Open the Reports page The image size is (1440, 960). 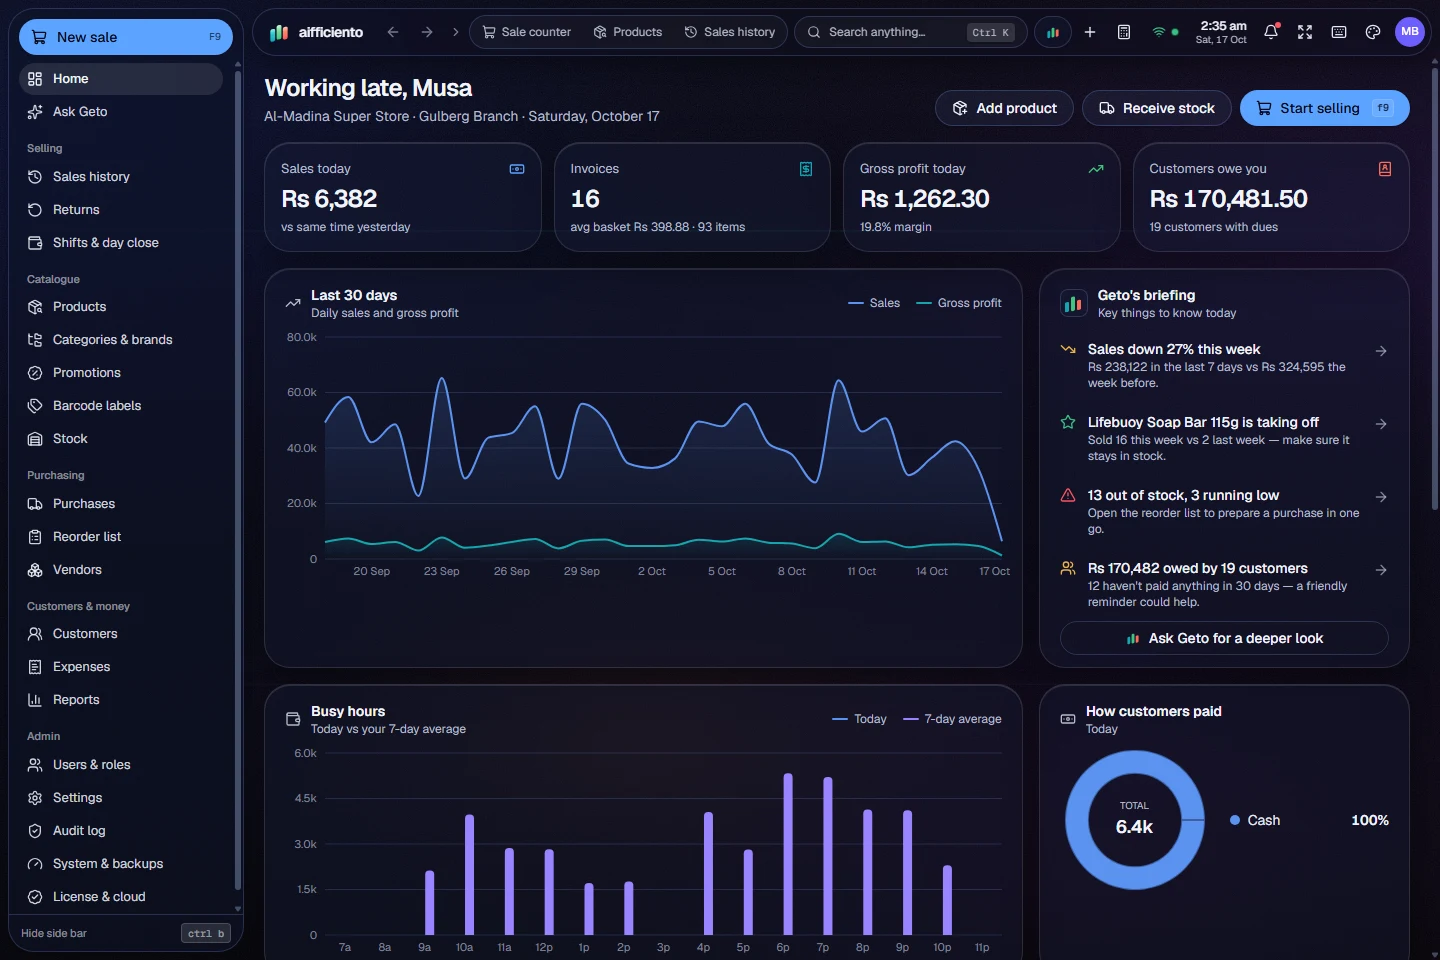tap(120, 699)
